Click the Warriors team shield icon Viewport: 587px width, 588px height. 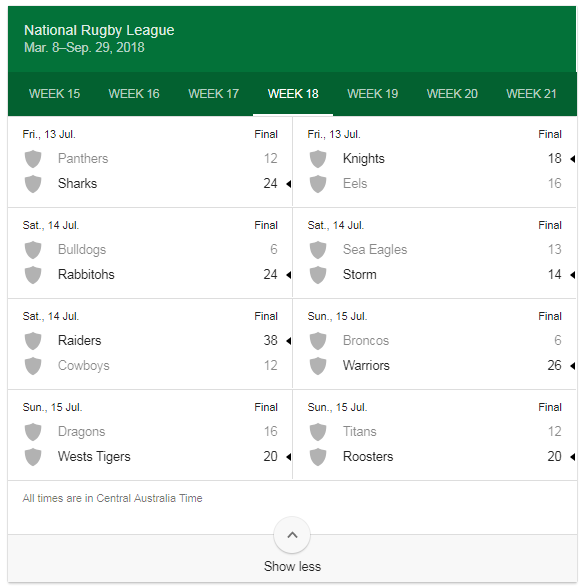(x=318, y=366)
